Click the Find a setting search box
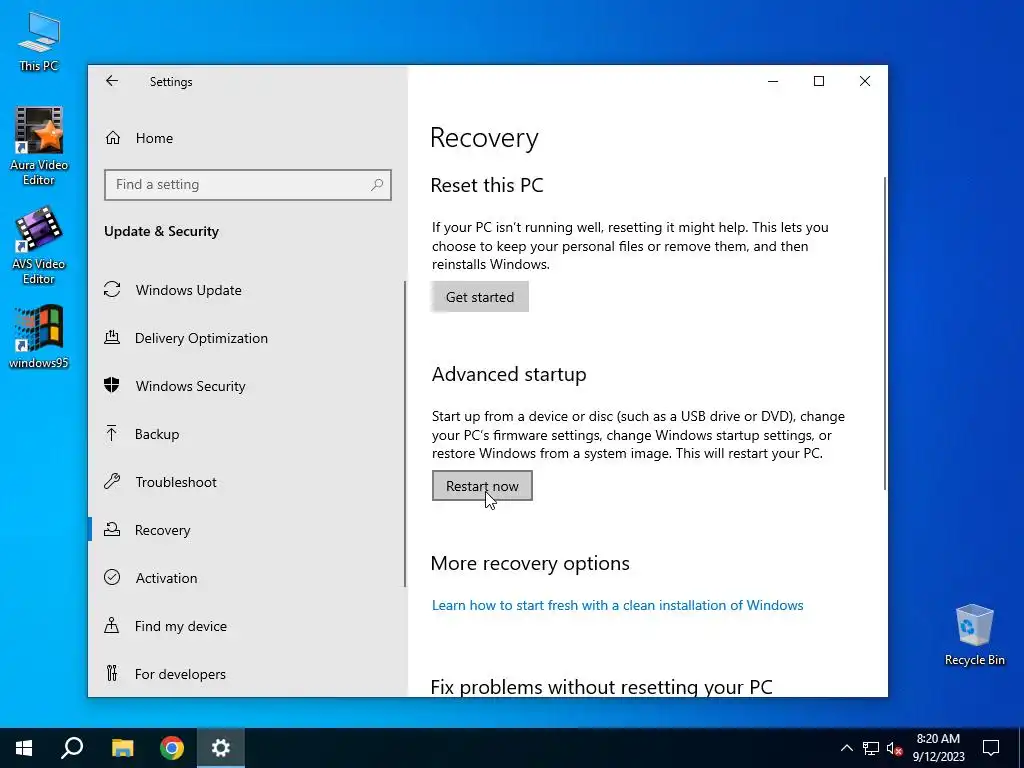The height and width of the screenshot is (768, 1024). point(248,185)
